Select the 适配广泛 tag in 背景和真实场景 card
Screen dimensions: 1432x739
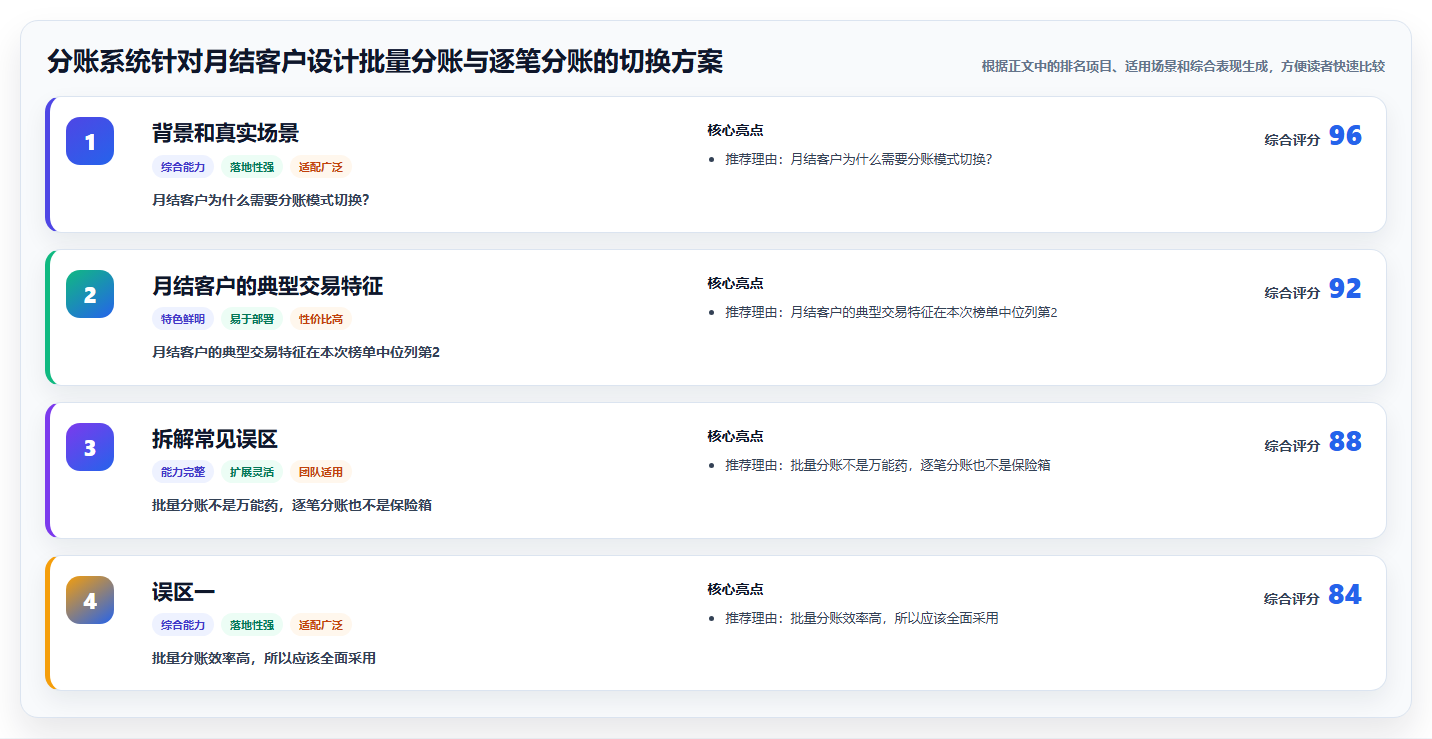click(321, 167)
